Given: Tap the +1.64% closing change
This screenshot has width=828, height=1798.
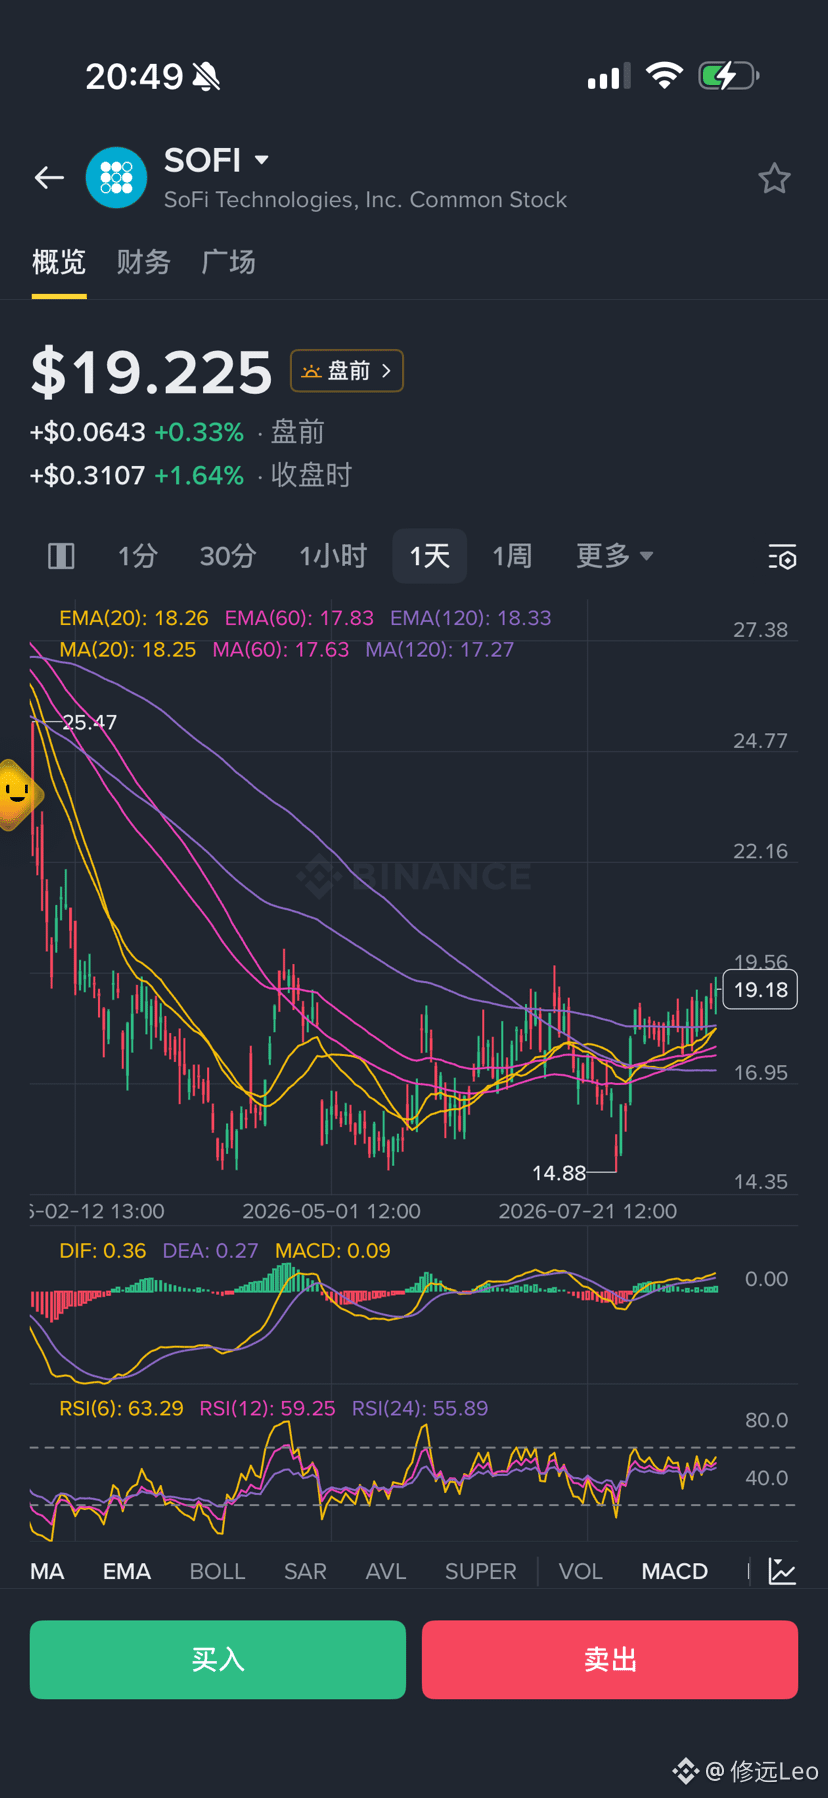Looking at the screenshot, I should click(x=199, y=476).
